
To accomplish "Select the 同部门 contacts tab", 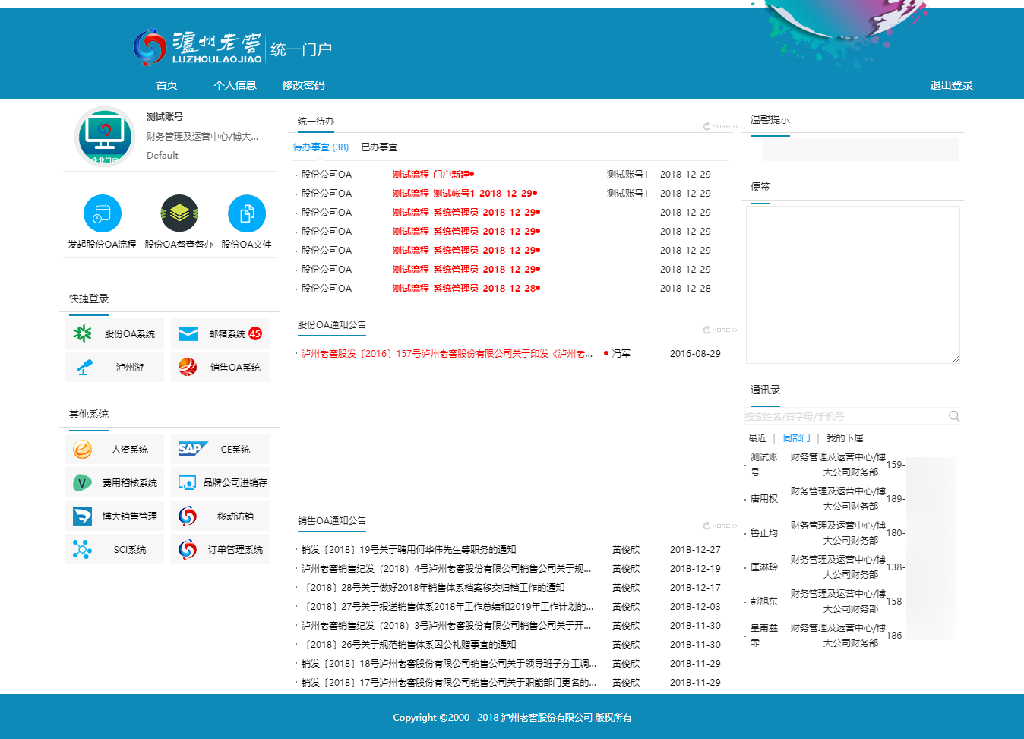I will click(x=797, y=438).
